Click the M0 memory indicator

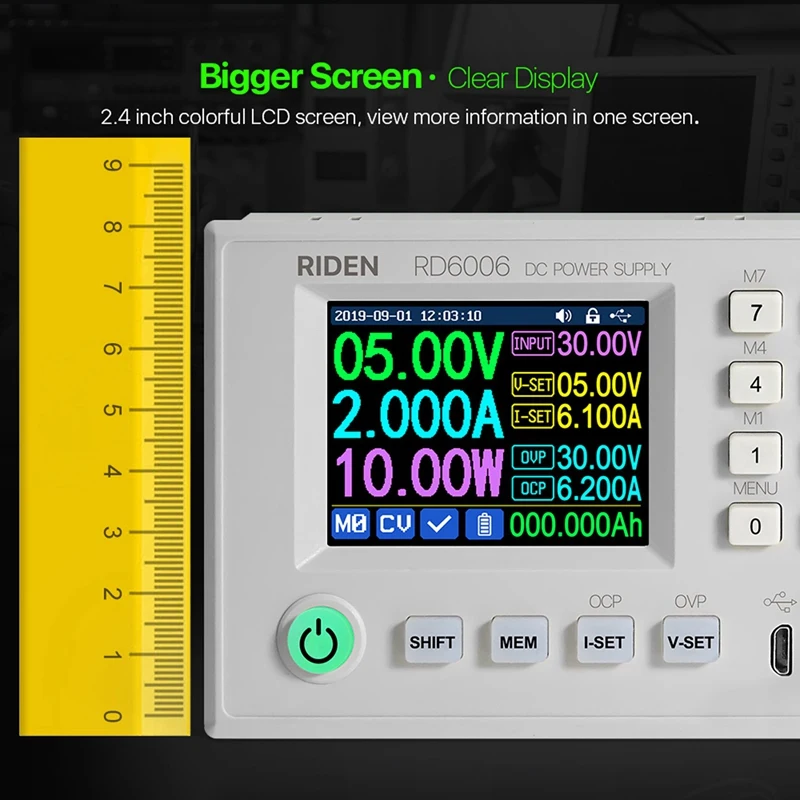[x=350, y=524]
